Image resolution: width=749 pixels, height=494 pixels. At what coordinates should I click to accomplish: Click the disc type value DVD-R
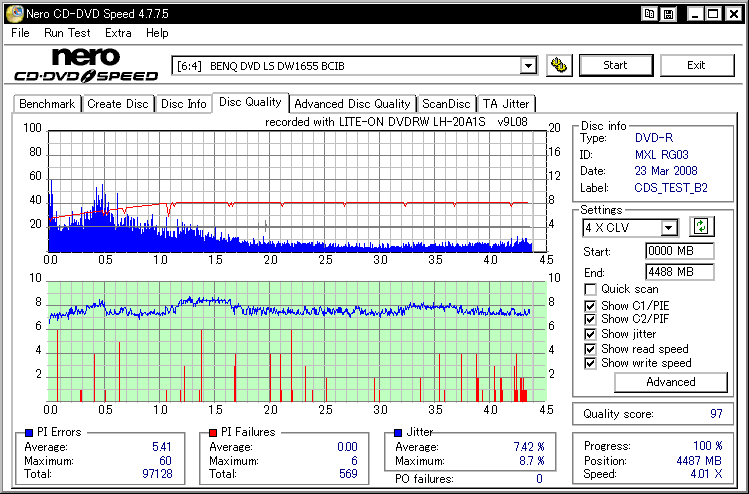pos(653,138)
